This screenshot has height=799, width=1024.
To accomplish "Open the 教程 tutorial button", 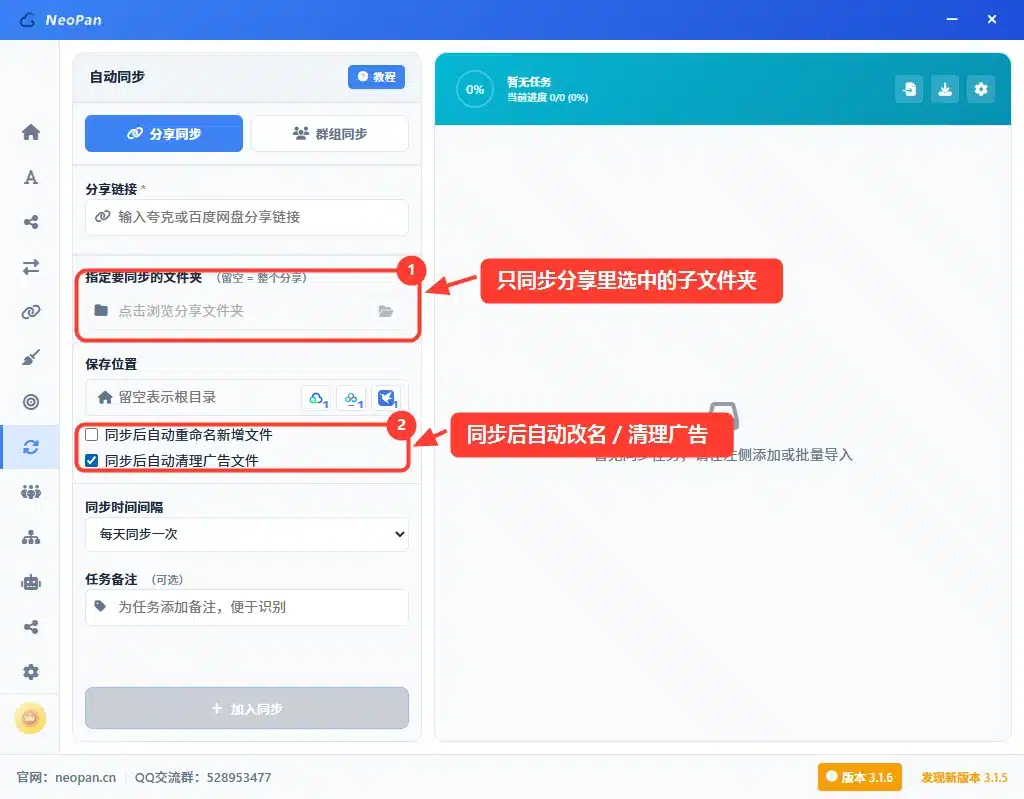I will point(376,77).
